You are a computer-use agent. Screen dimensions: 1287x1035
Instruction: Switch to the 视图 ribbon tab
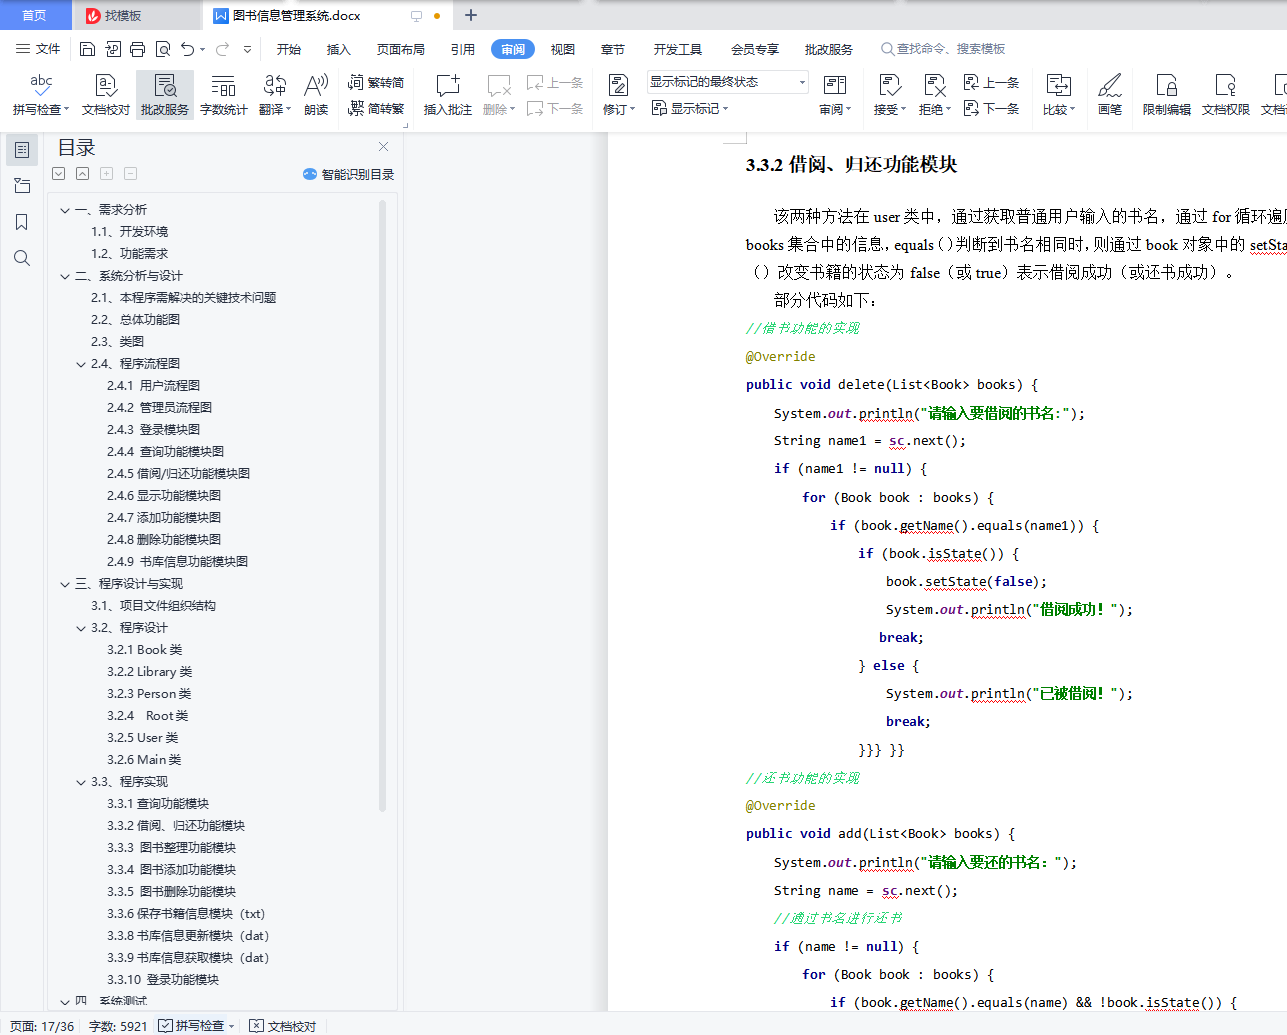(x=563, y=49)
